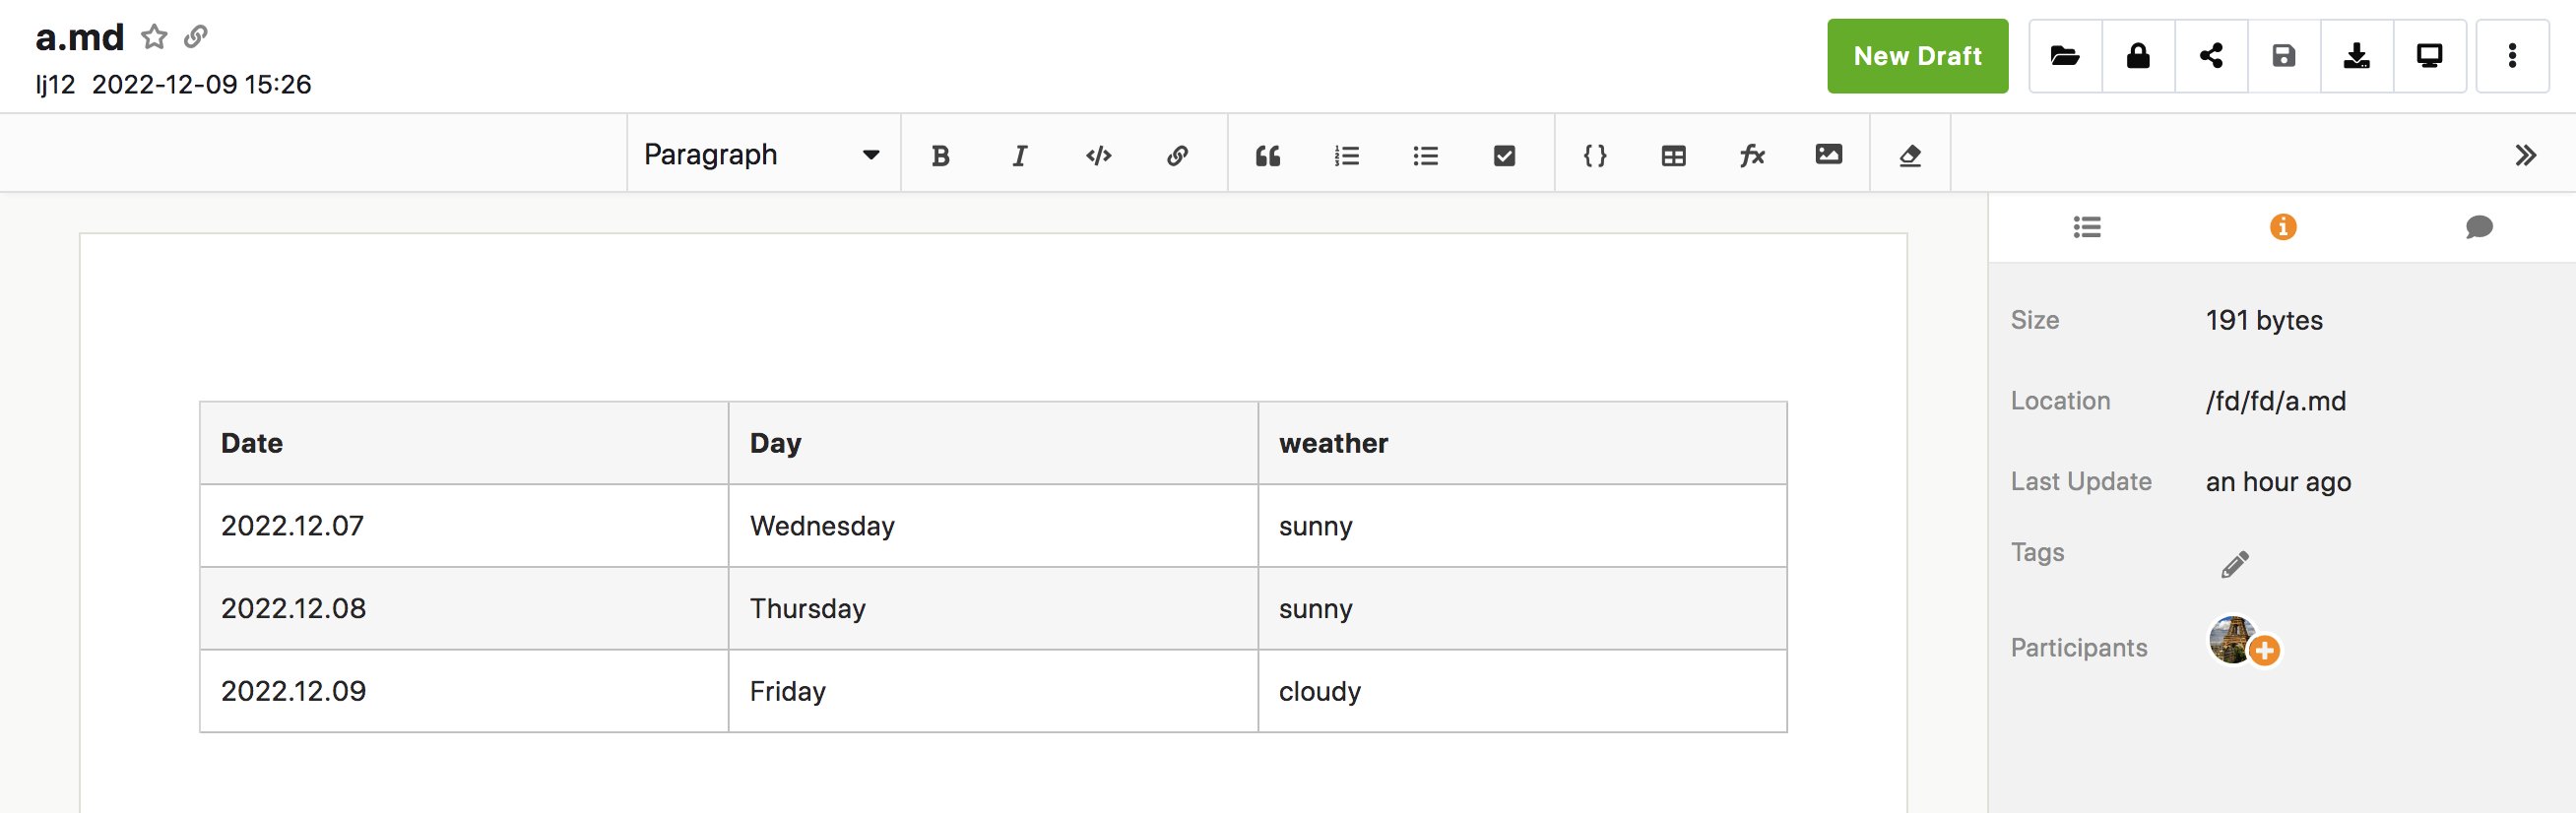Edit tags with the pencil icon

coord(2235,565)
